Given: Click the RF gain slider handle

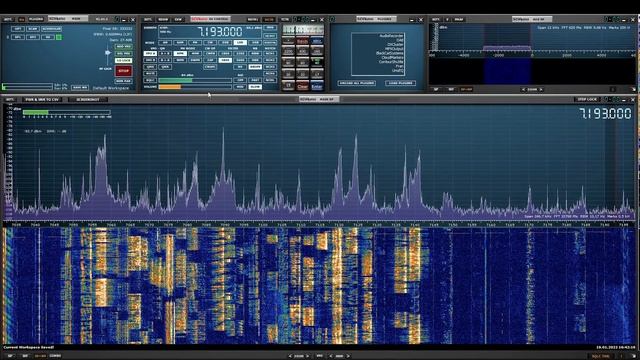Looking at the screenshot, I should (x=108, y=53).
